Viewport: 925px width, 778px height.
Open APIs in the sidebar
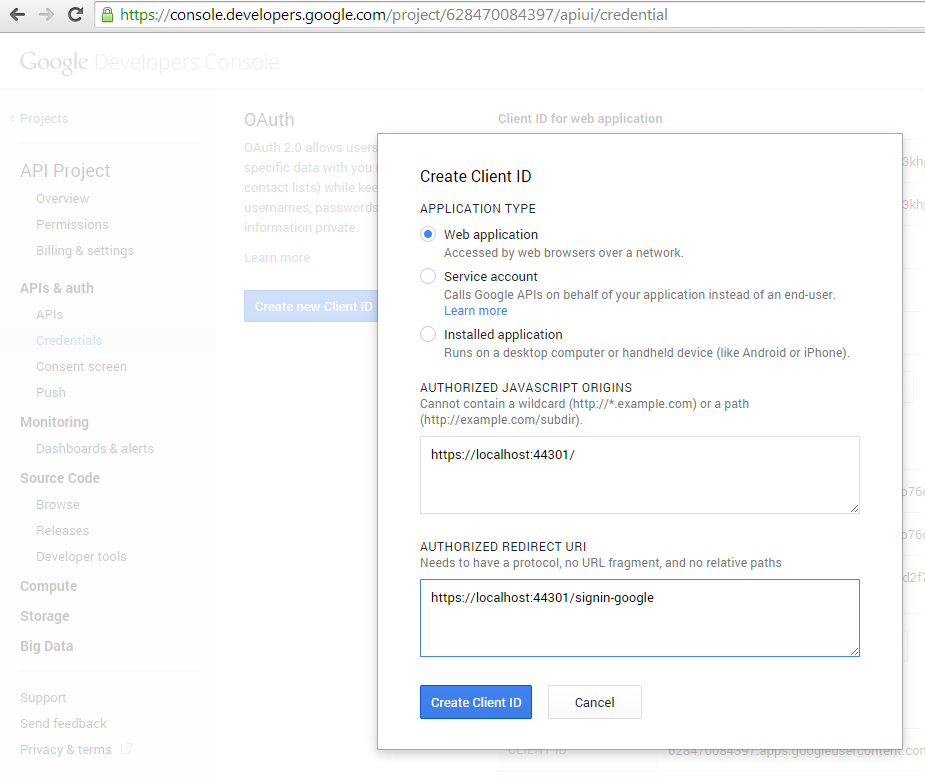coord(50,314)
